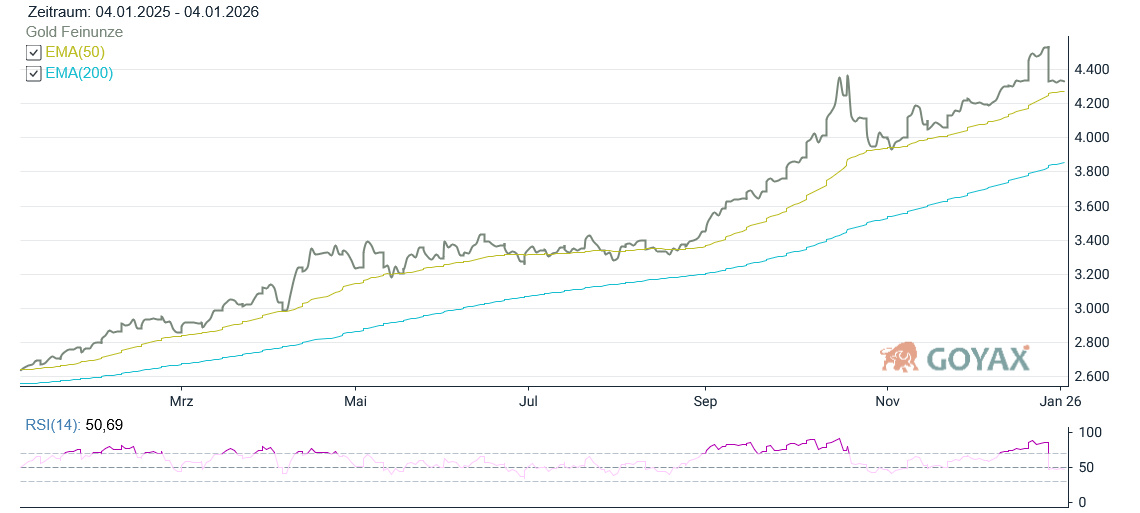
Task: Click the Sep marker on time axis
Action: tap(705, 401)
